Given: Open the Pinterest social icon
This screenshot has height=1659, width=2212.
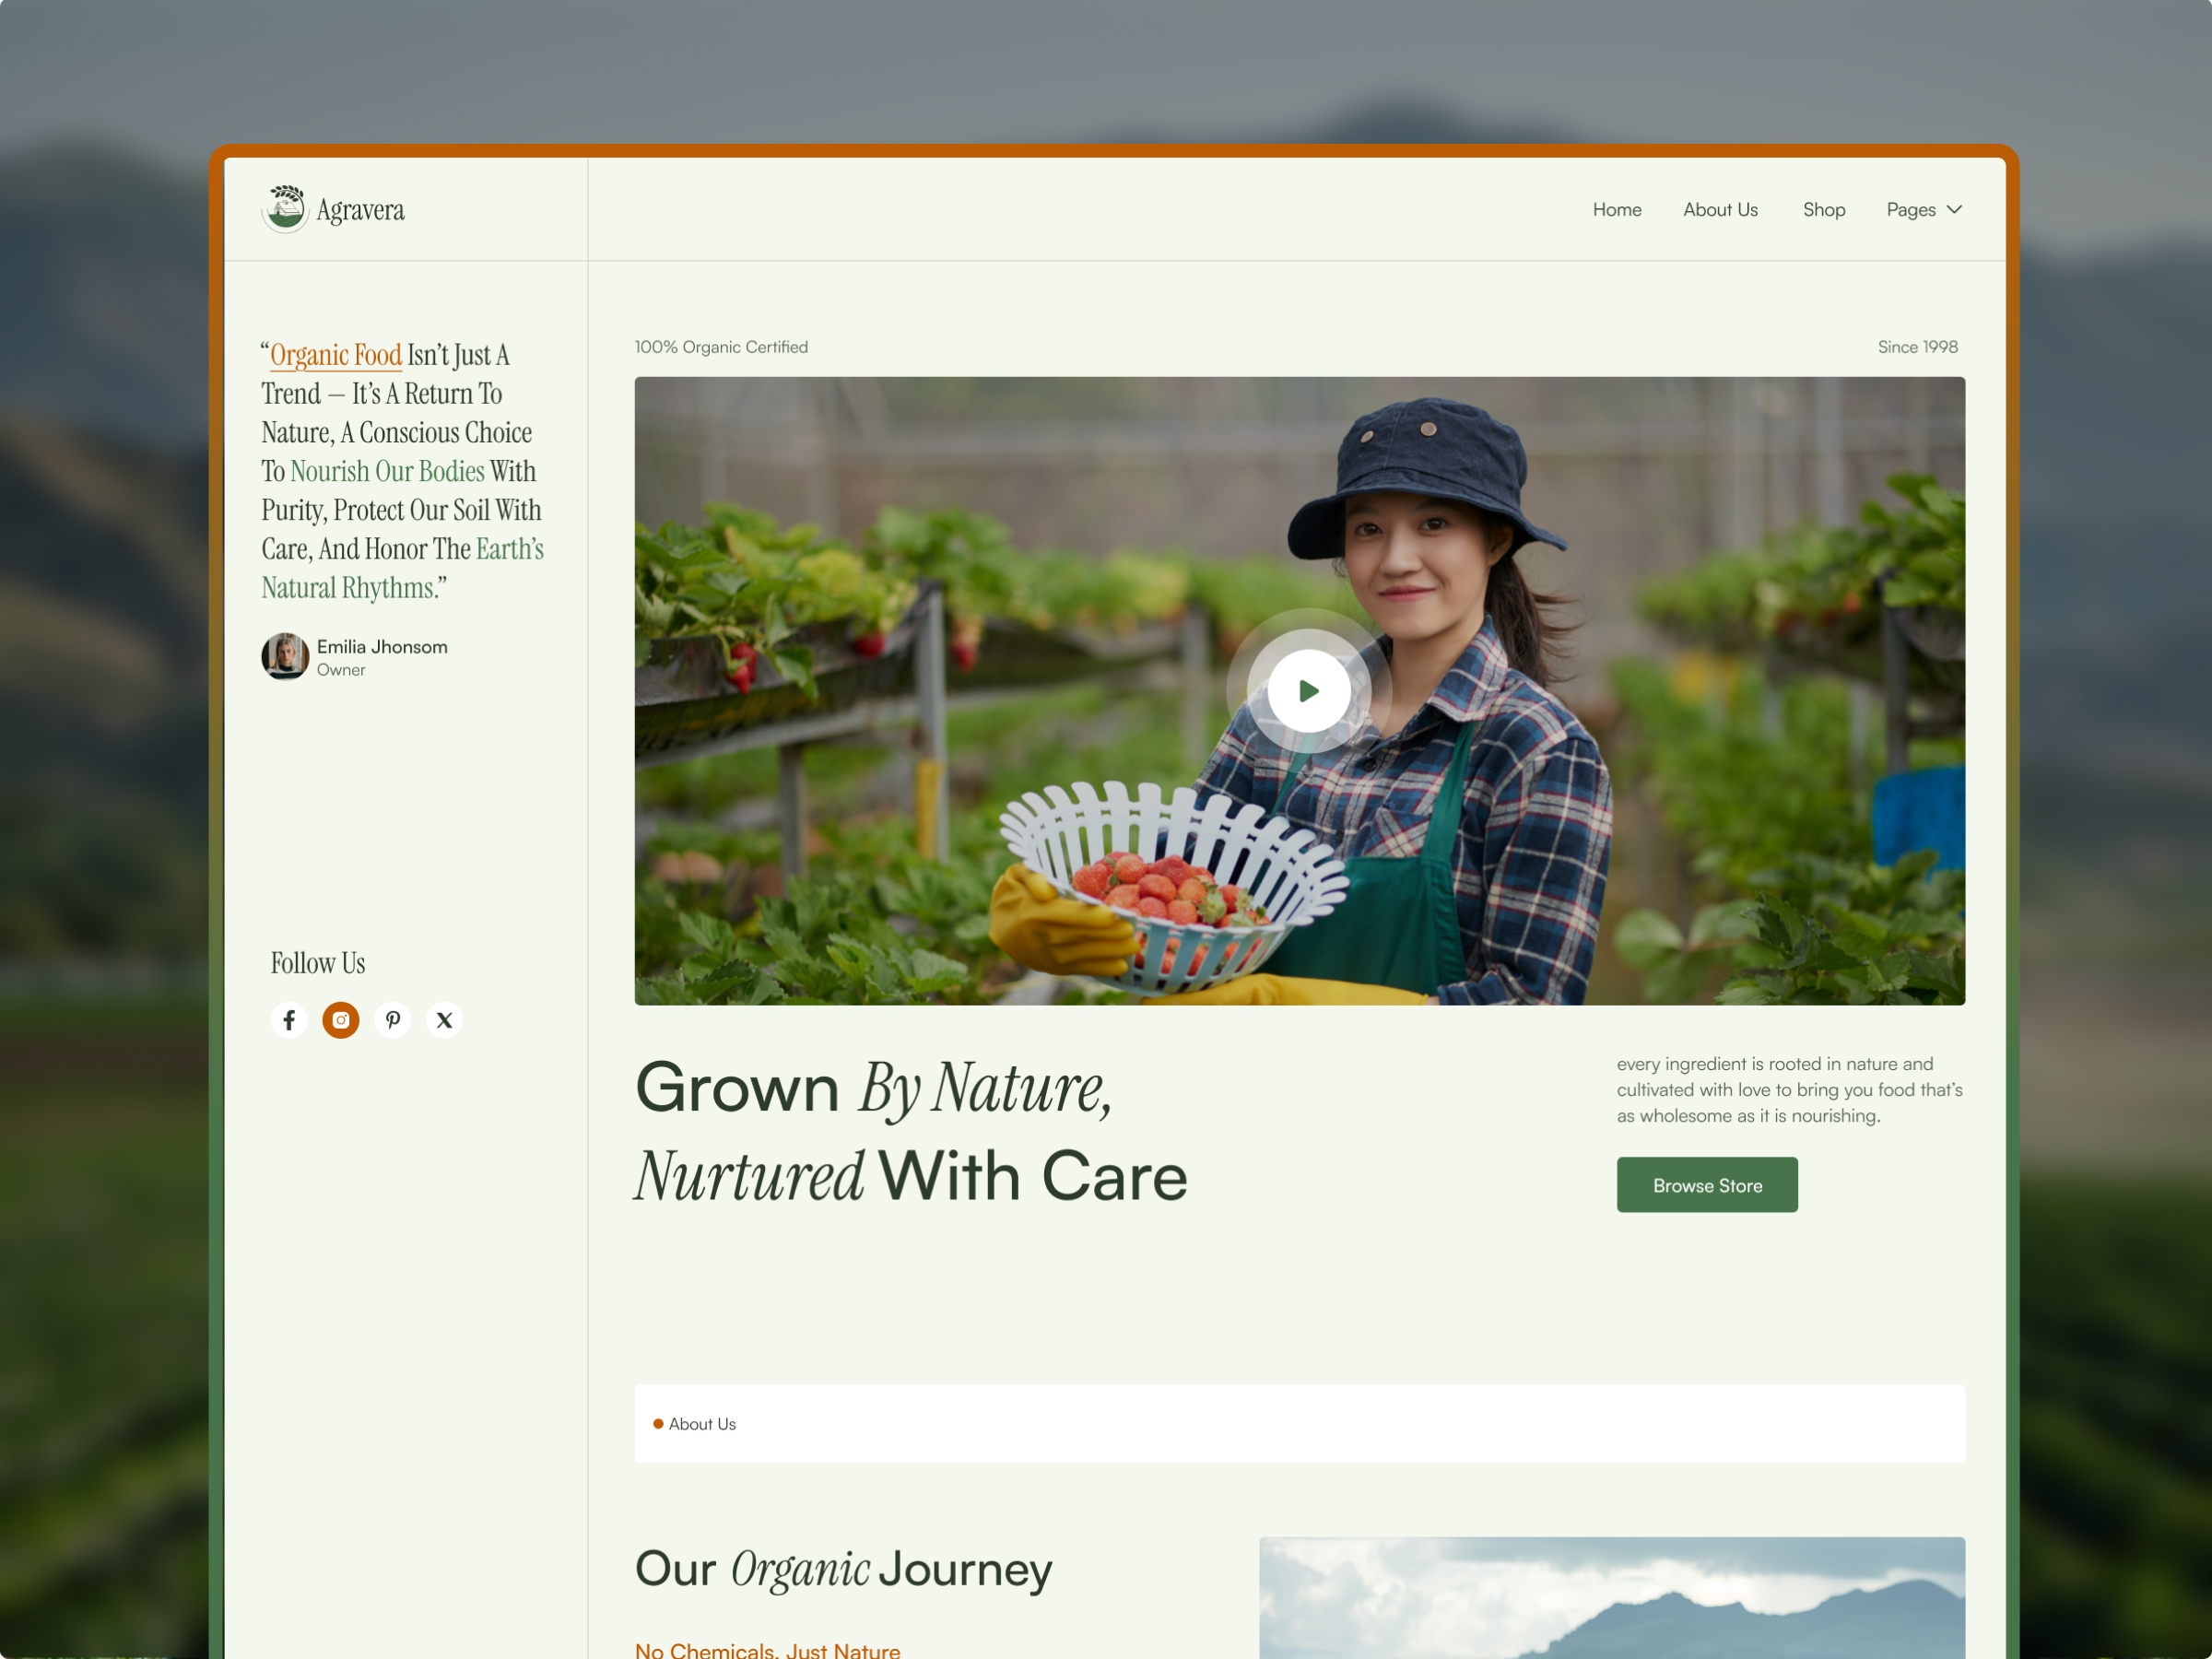Looking at the screenshot, I should (393, 1020).
